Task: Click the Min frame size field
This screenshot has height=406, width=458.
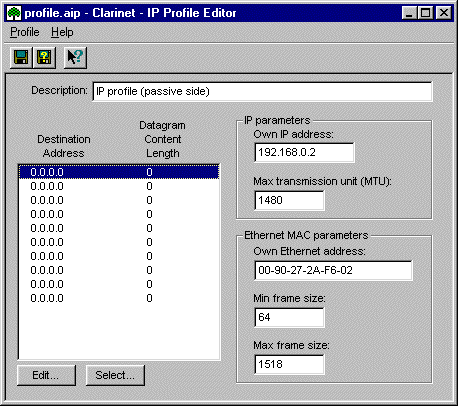Action: (289, 317)
